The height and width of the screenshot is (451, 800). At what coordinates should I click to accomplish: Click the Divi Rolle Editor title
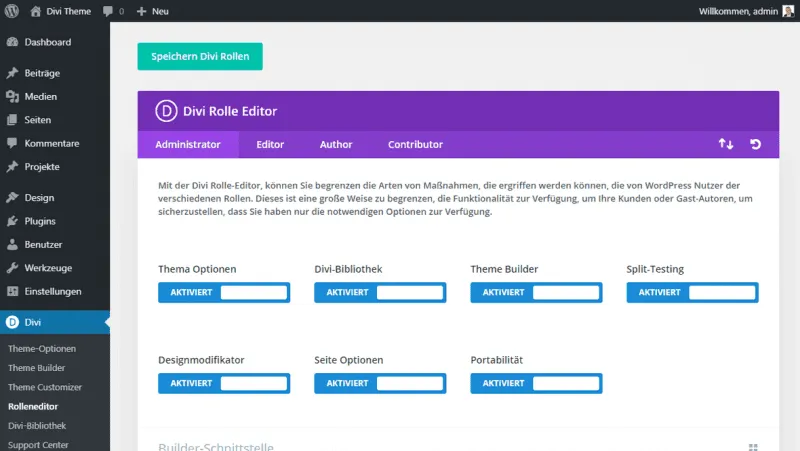(230, 111)
